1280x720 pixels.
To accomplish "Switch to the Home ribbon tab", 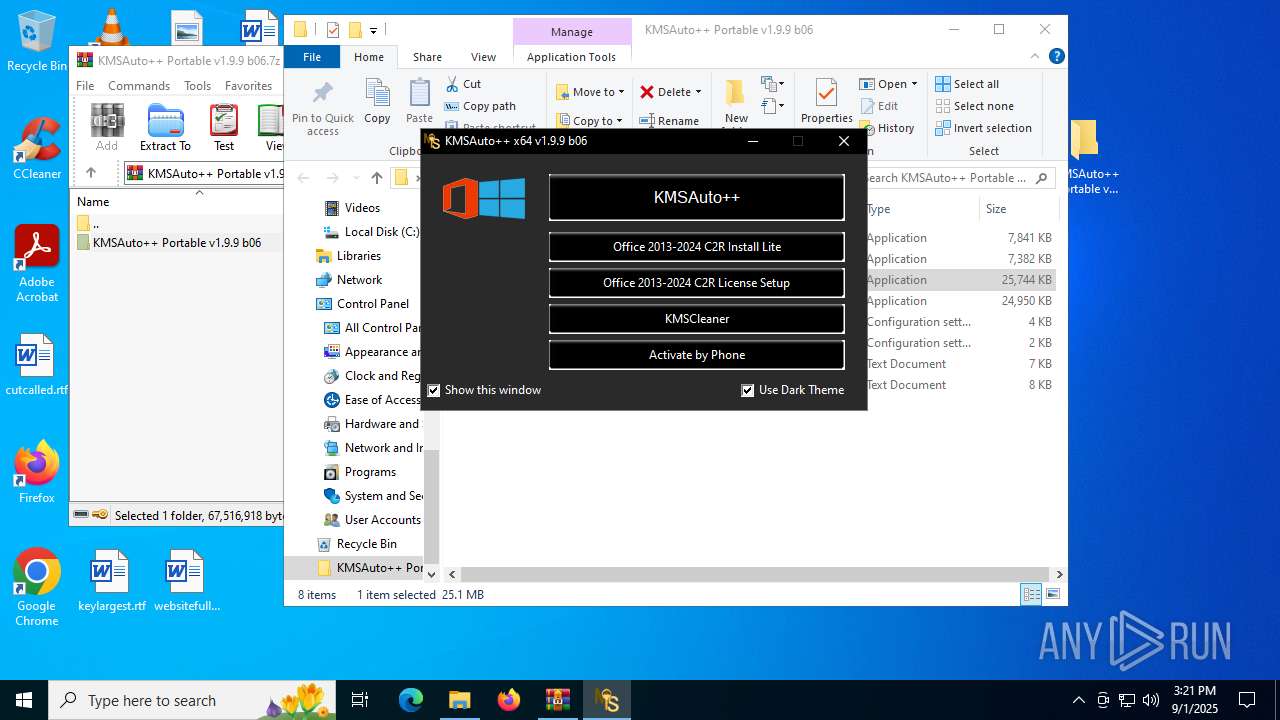I will (x=368, y=57).
